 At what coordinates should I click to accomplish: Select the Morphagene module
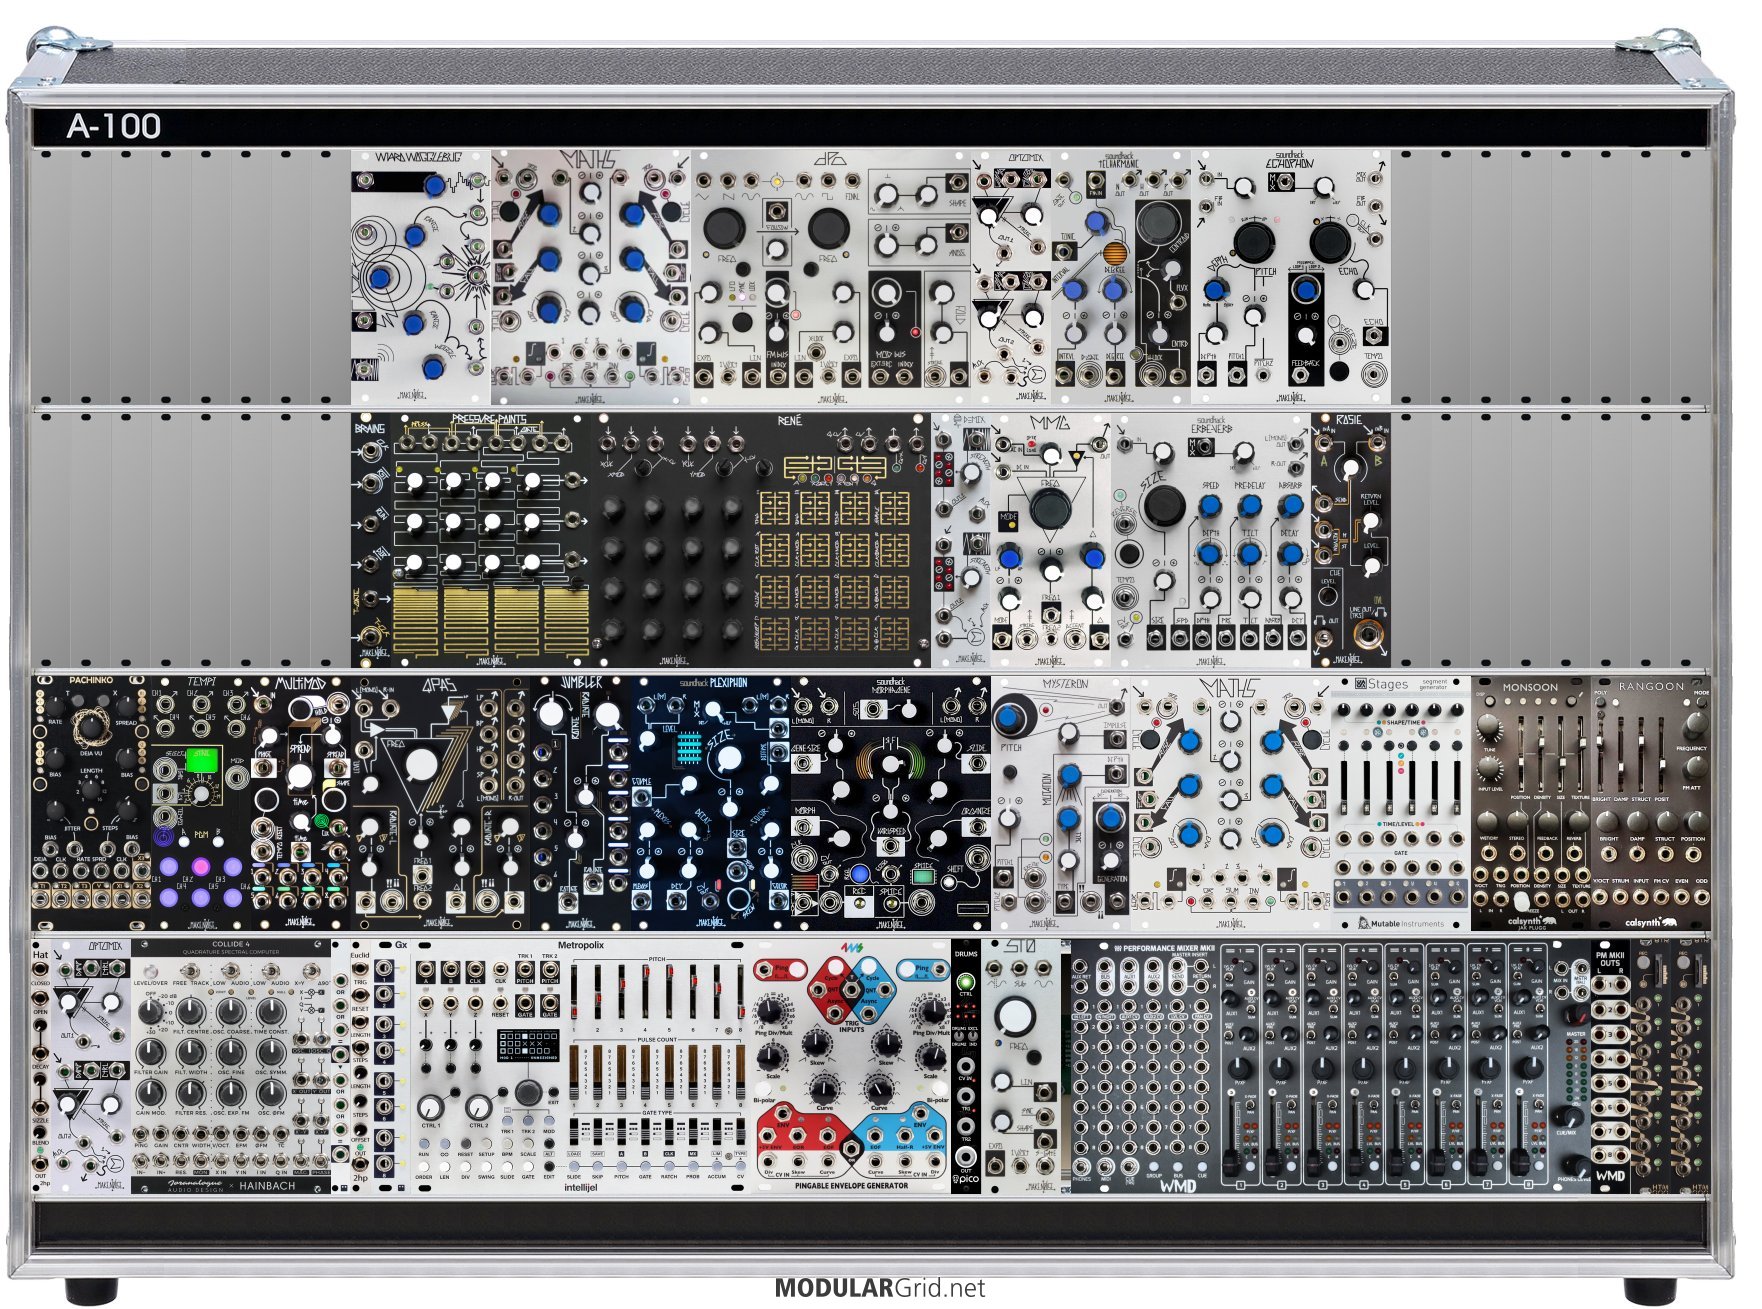click(891, 803)
